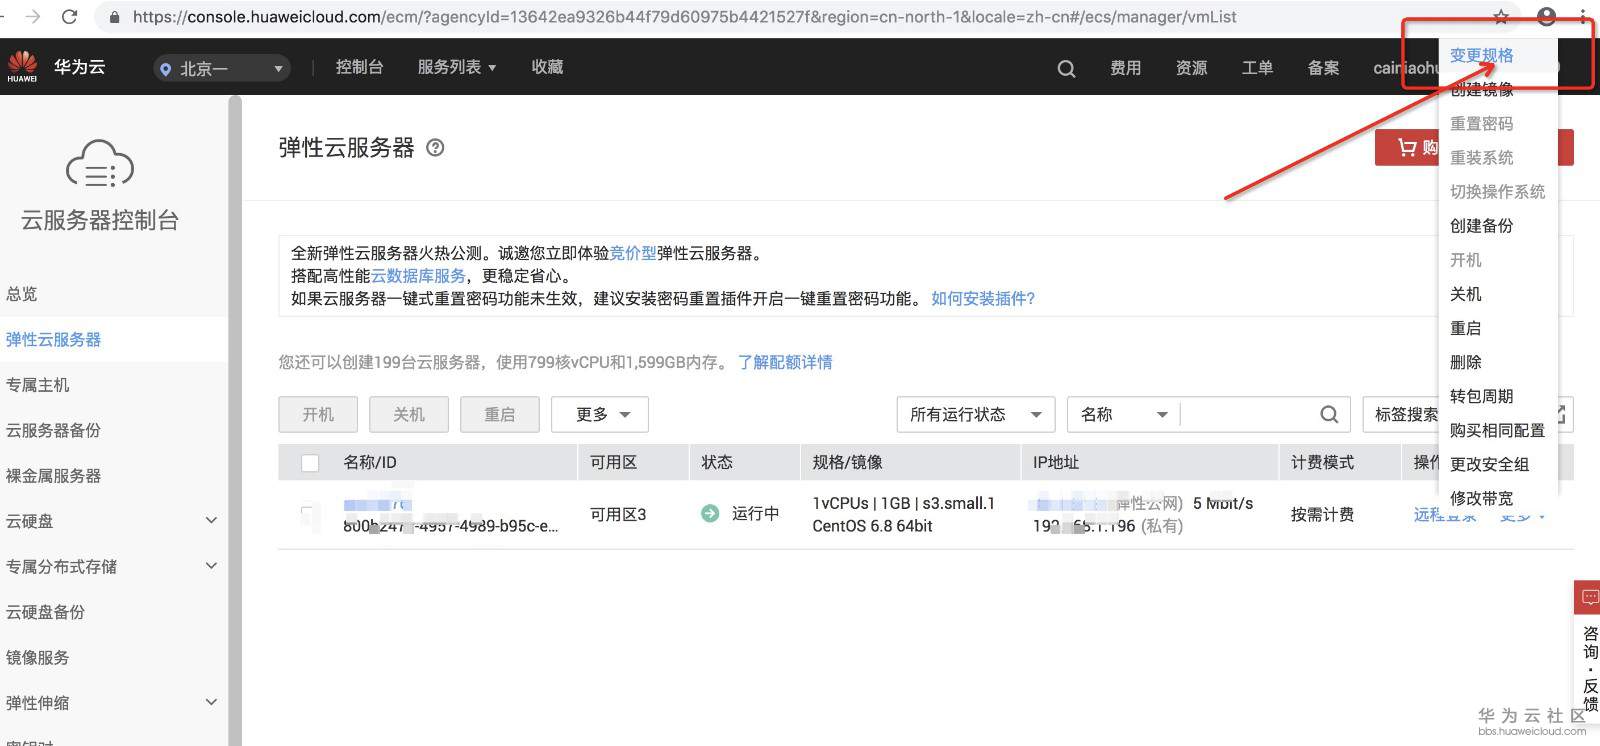
Task: Open the 名称 search-type dropdown
Action: click(x=1124, y=414)
